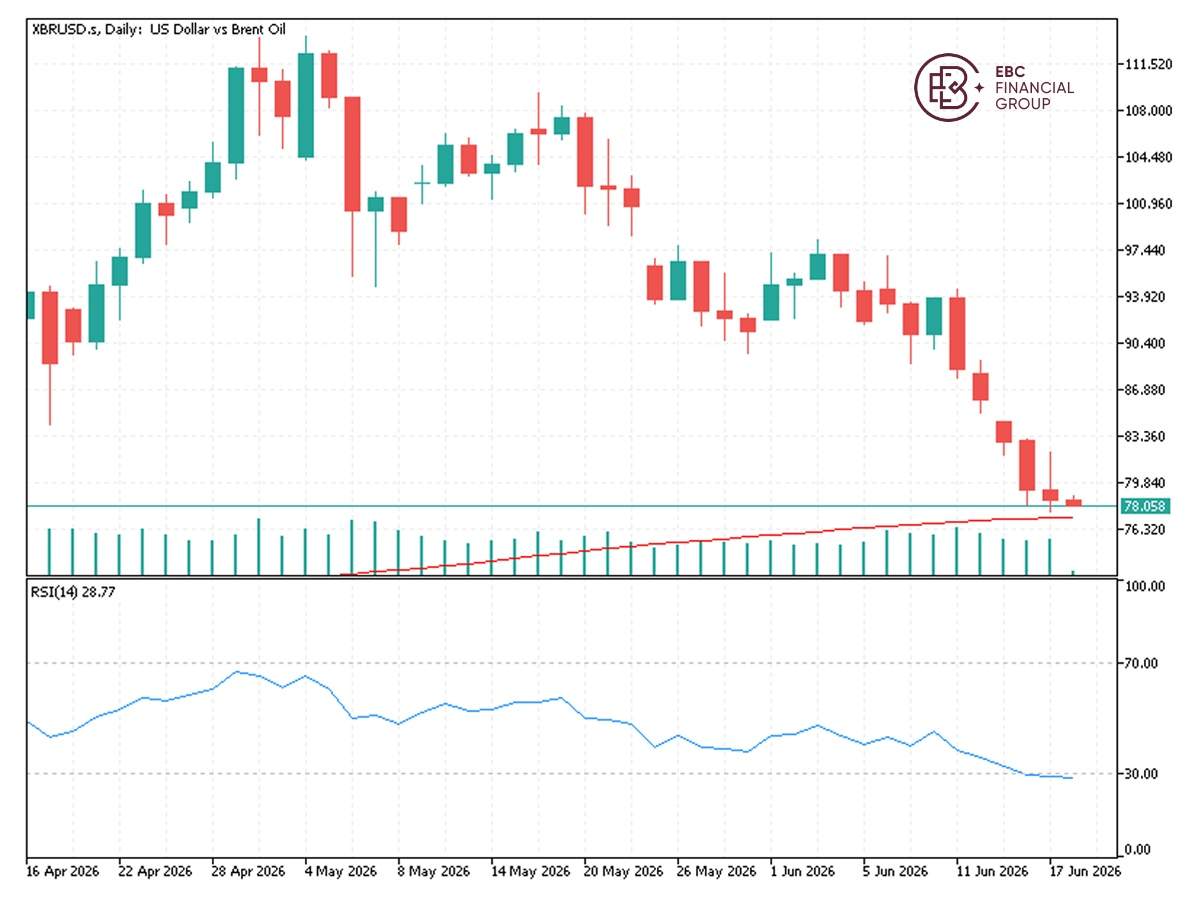Click the 28 Apr 2026 date label
The image size is (1200, 903).
[x=246, y=872]
